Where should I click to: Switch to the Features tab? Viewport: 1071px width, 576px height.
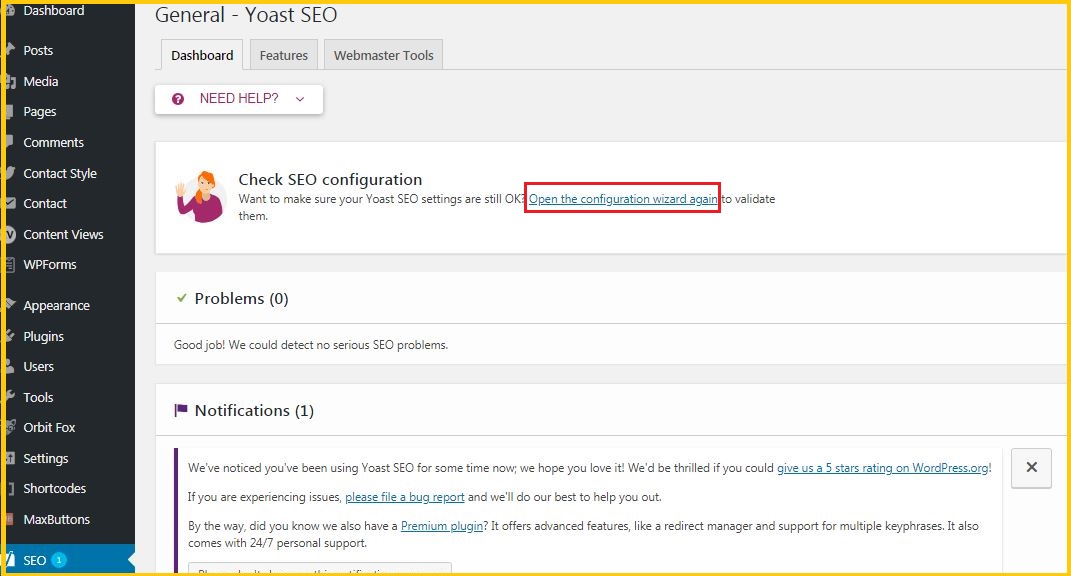[283, 55]
